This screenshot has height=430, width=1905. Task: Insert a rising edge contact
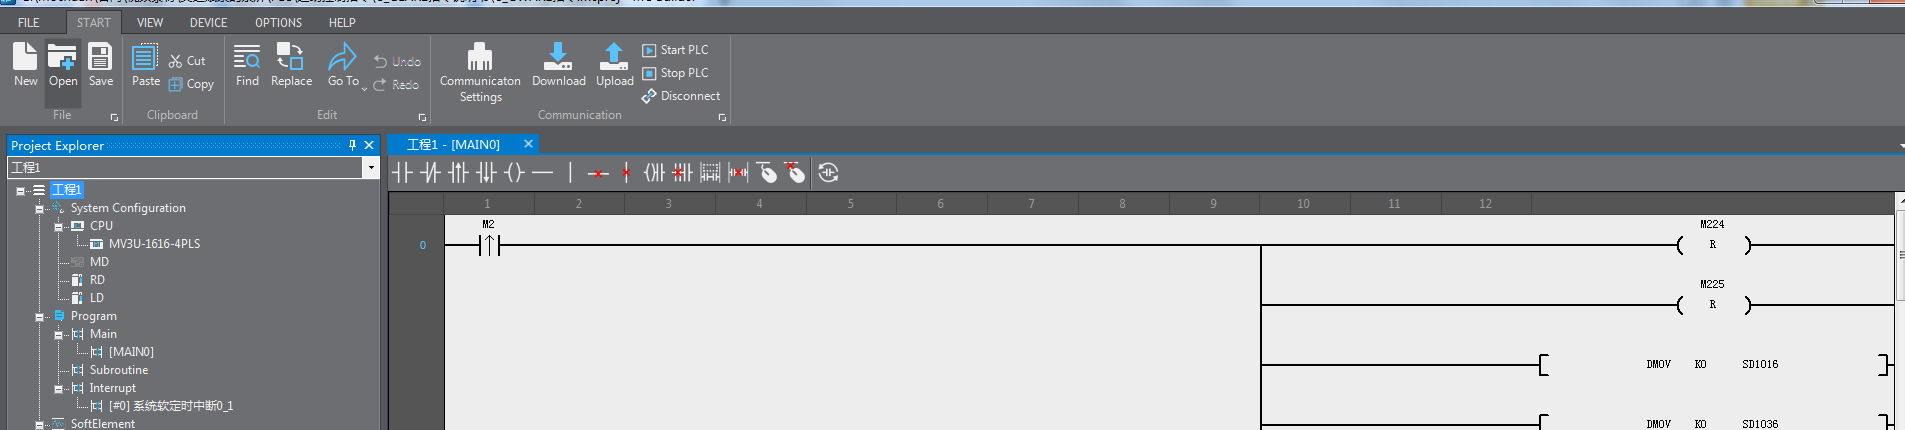coord(458,173)
